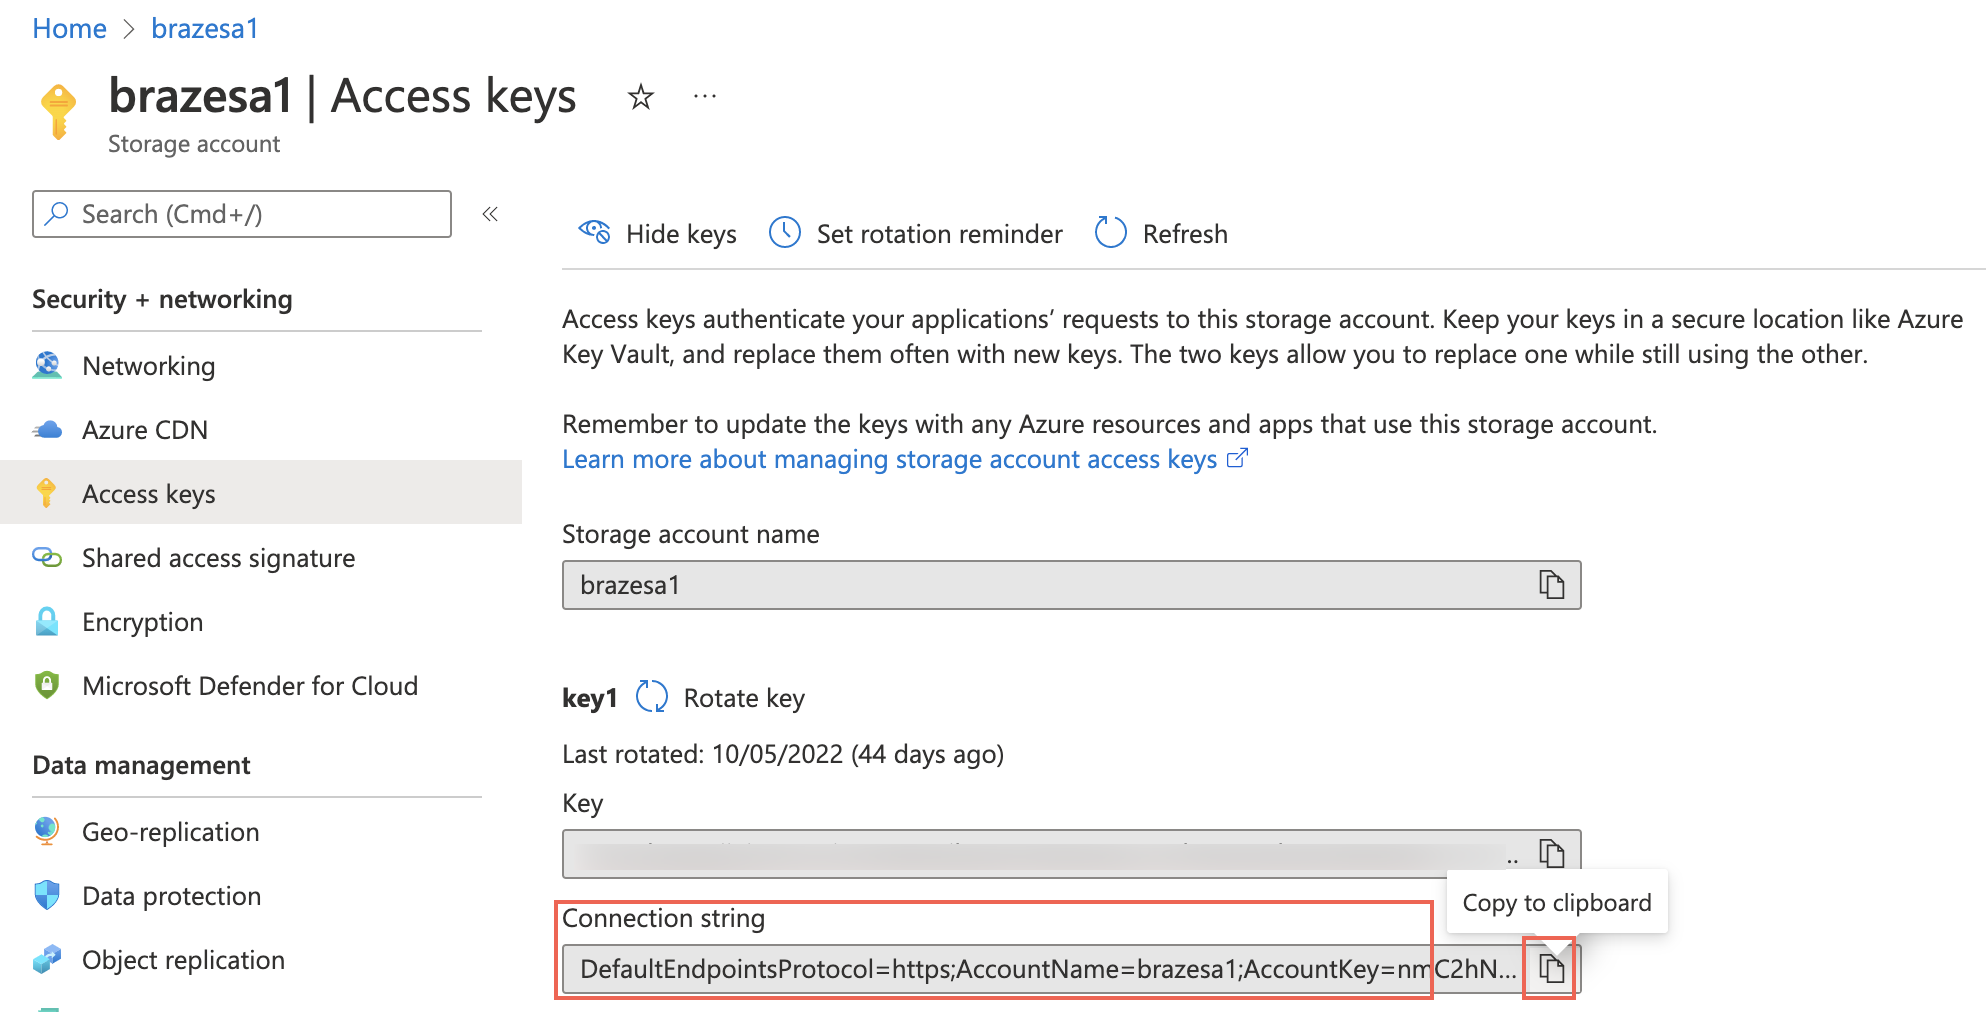Open Azure CDN in the sidebar
1986x1012 pixels.
point(261,430)
